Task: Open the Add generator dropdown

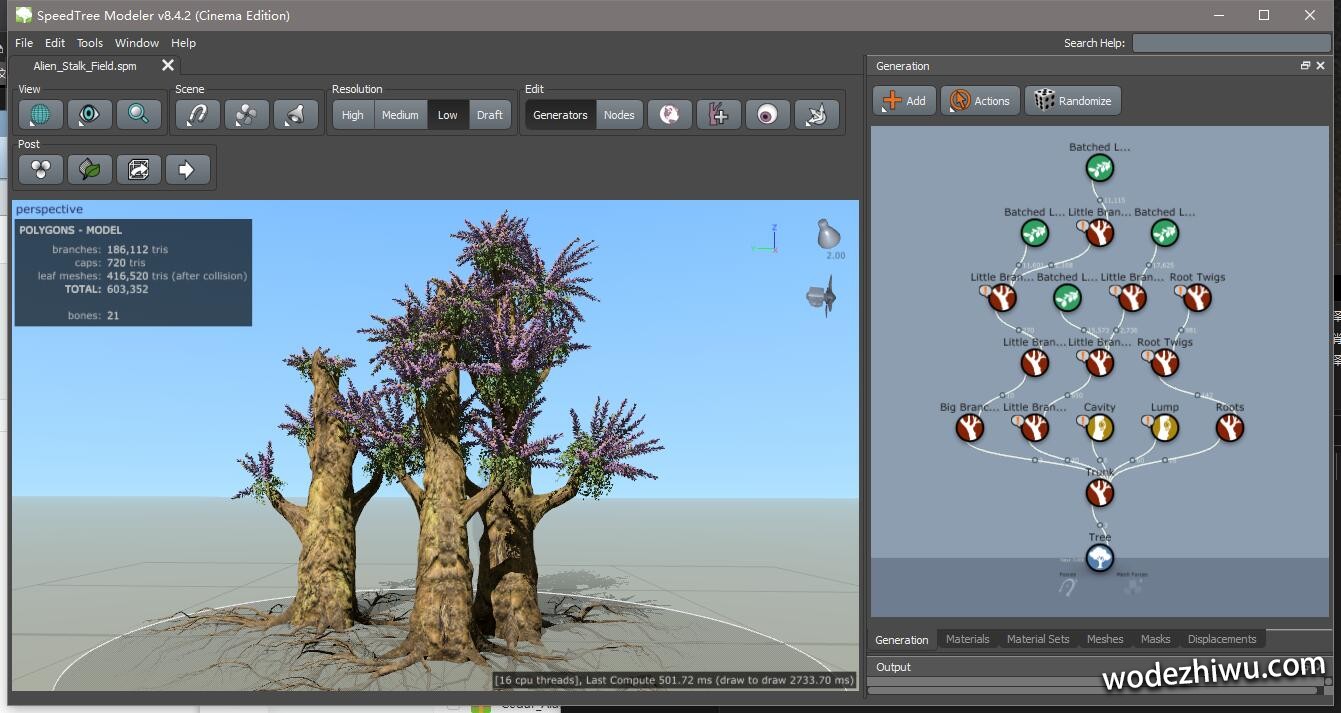Action: [904, 100]
